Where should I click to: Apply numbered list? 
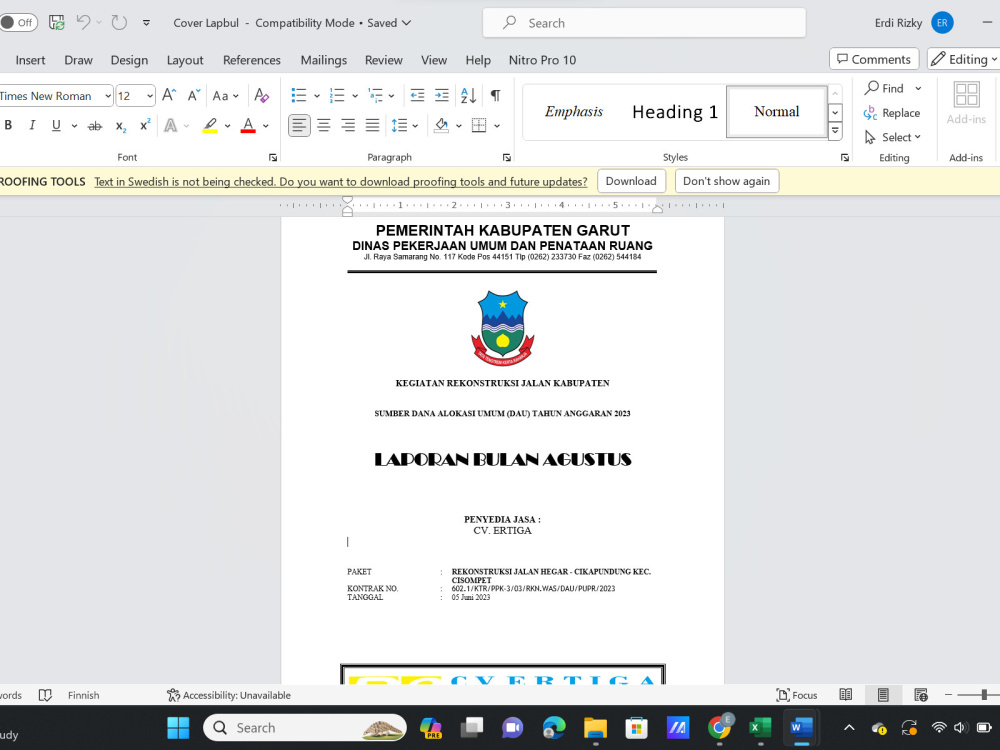pyautogui.click(x=337, y=96)
